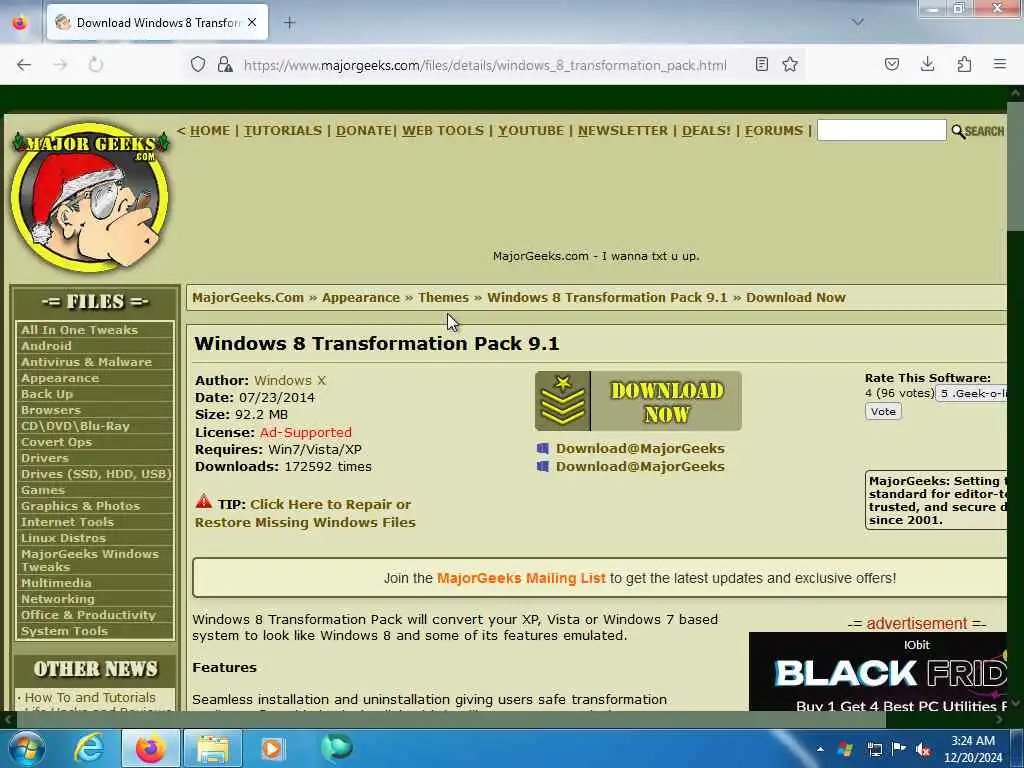
Task: Open the rating dropdown 5 Geek-o-licious
Action: pos(972,393)
